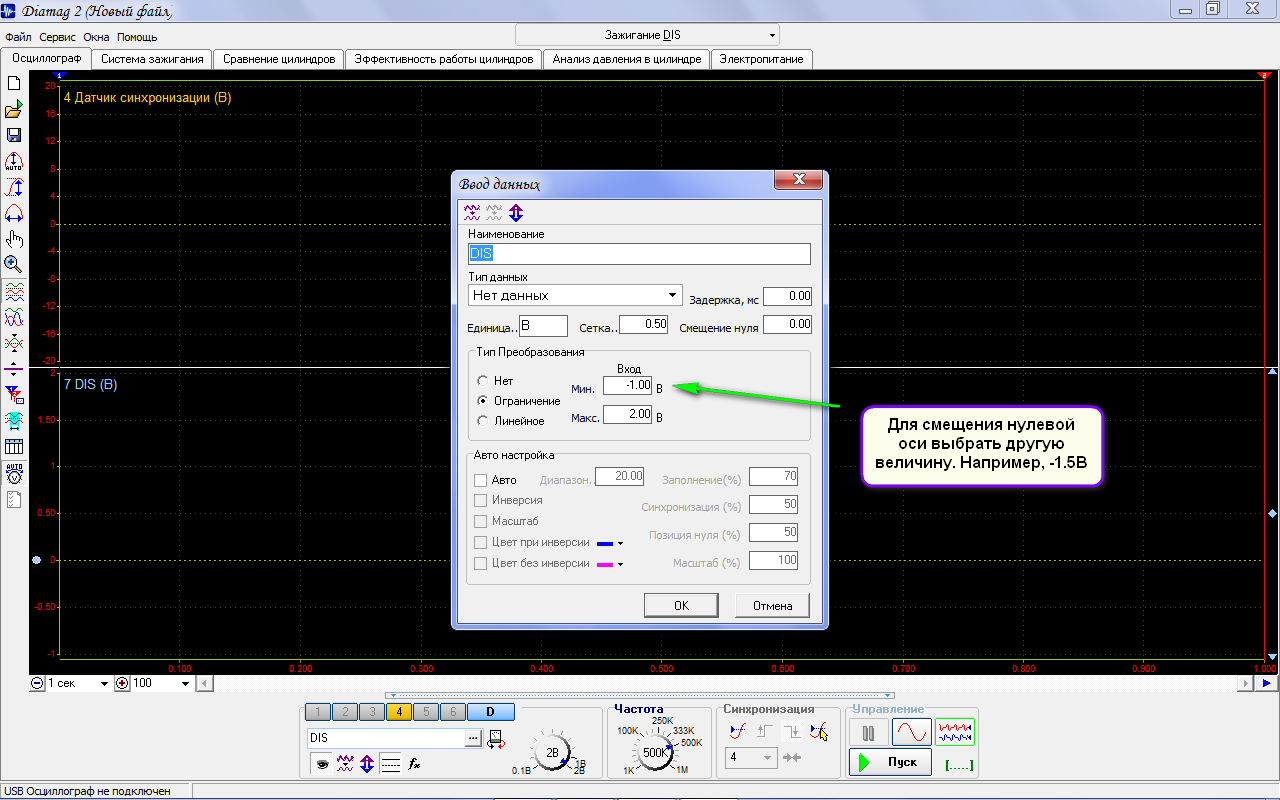Viewport: 1280px width, 800px height.
Task: Enable the 'Инверсия' checkbox
Action: pos(480,500)
